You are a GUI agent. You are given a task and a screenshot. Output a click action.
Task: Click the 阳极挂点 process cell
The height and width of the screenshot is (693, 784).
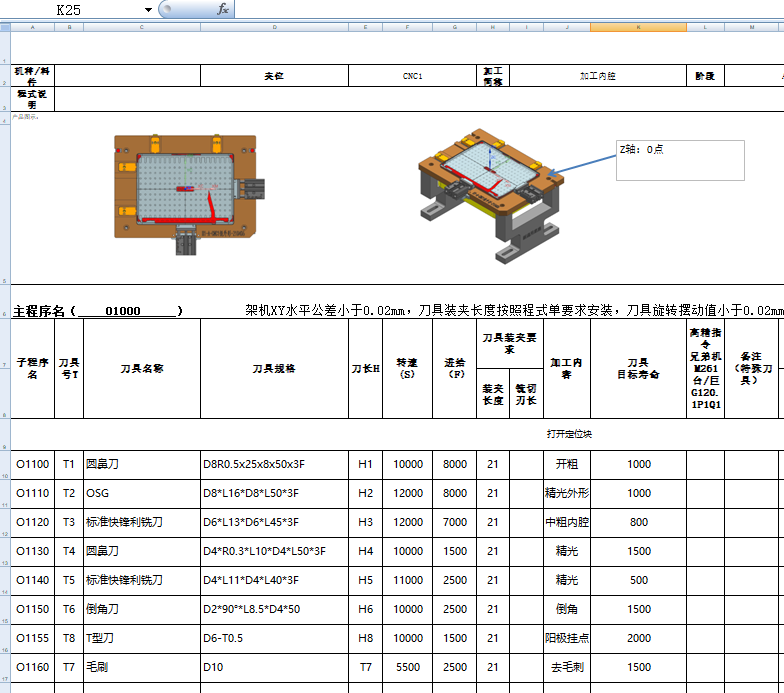pyautogui.click(x=566, y=638)
